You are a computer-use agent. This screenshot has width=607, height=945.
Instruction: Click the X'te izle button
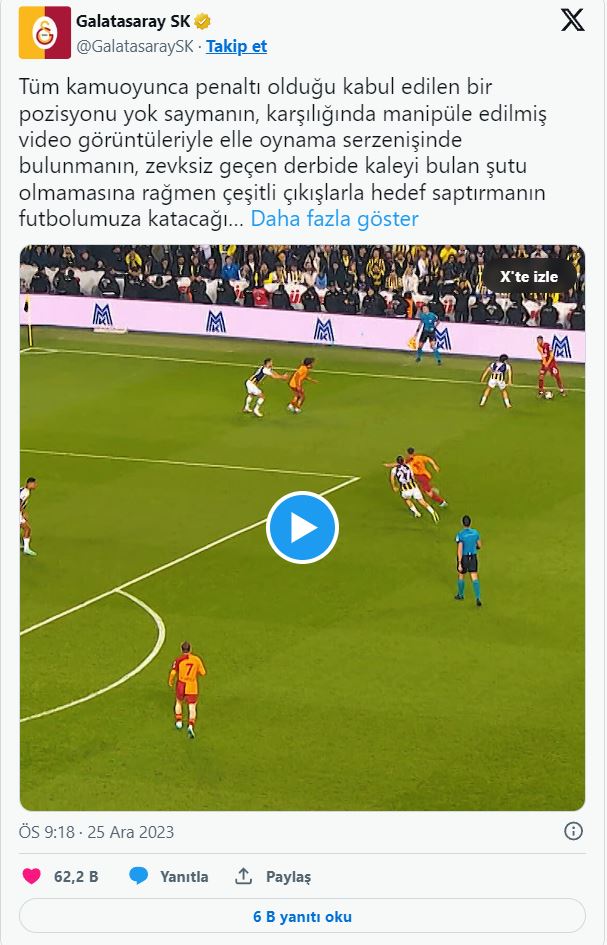point(529,277)
